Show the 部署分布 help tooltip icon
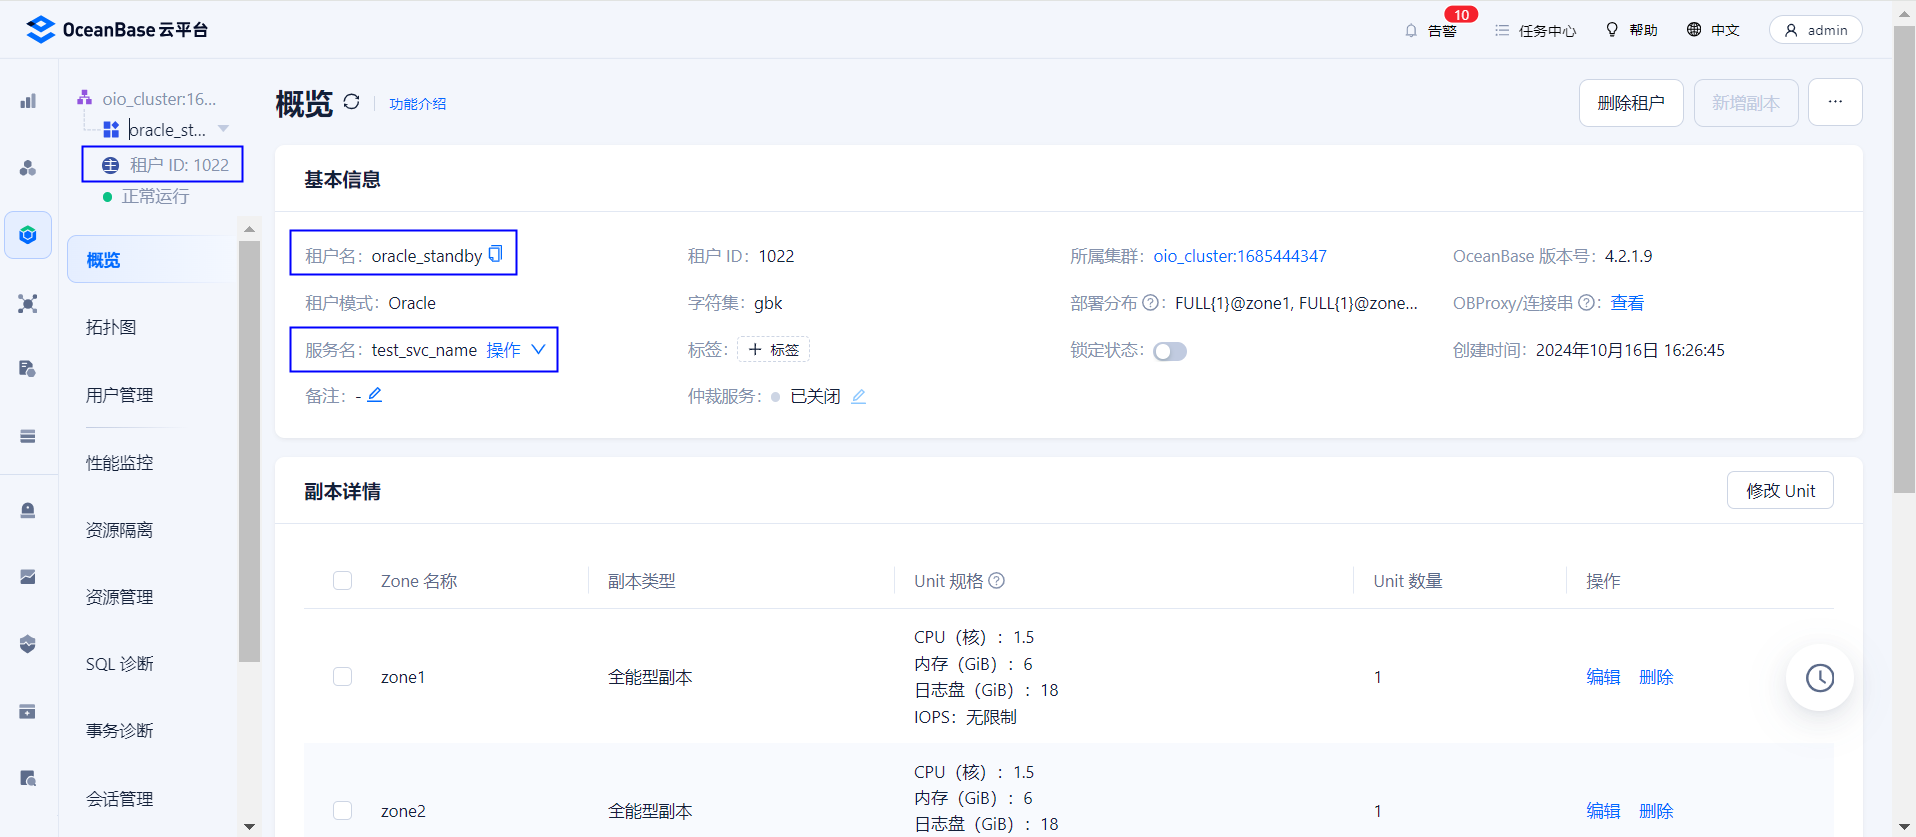Viewport: 1916px width, 837px height. (x=1150, y=302)
